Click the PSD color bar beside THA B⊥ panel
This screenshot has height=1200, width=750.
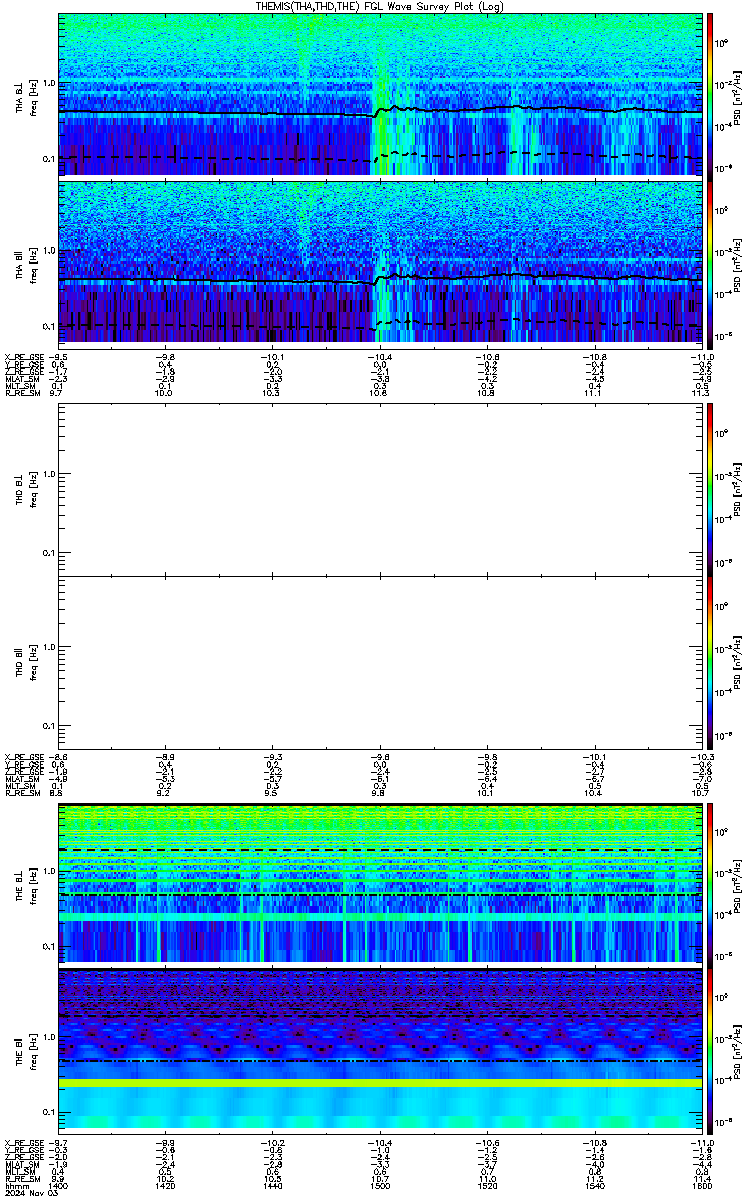(x=710, y=95)
